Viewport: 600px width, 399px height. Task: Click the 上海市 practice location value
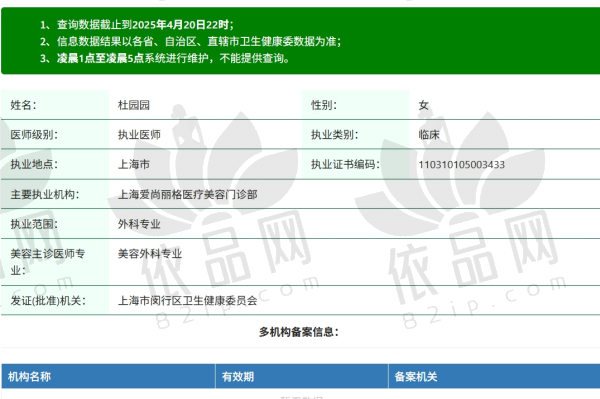point(134,164)
